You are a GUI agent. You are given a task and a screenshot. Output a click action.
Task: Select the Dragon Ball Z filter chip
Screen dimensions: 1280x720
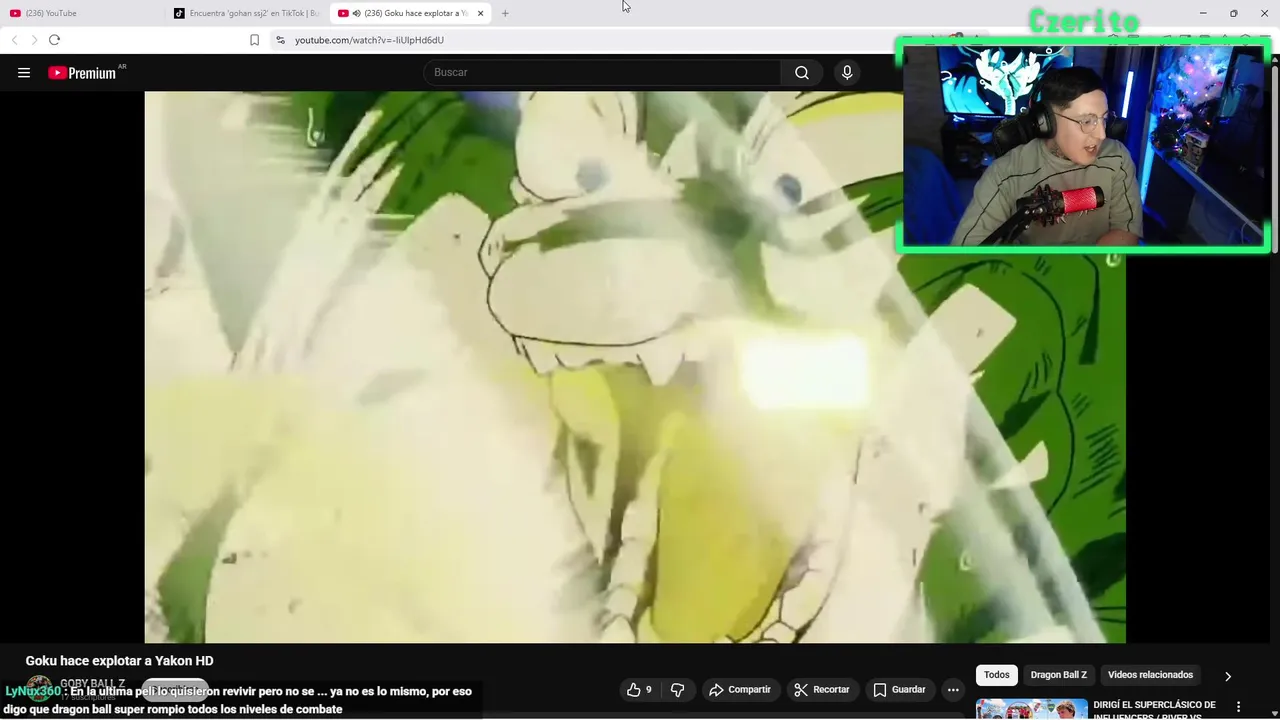point(1059,675)
